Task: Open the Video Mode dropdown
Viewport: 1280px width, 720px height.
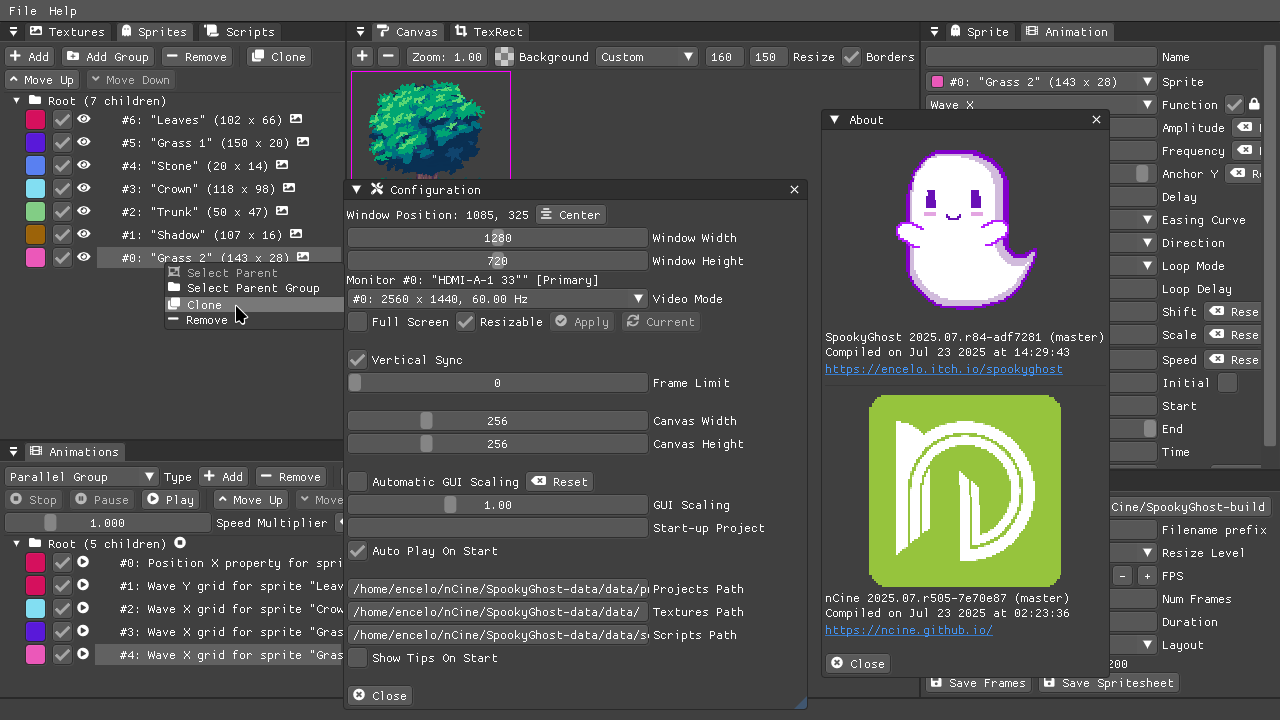Action: tap(497, 299)
